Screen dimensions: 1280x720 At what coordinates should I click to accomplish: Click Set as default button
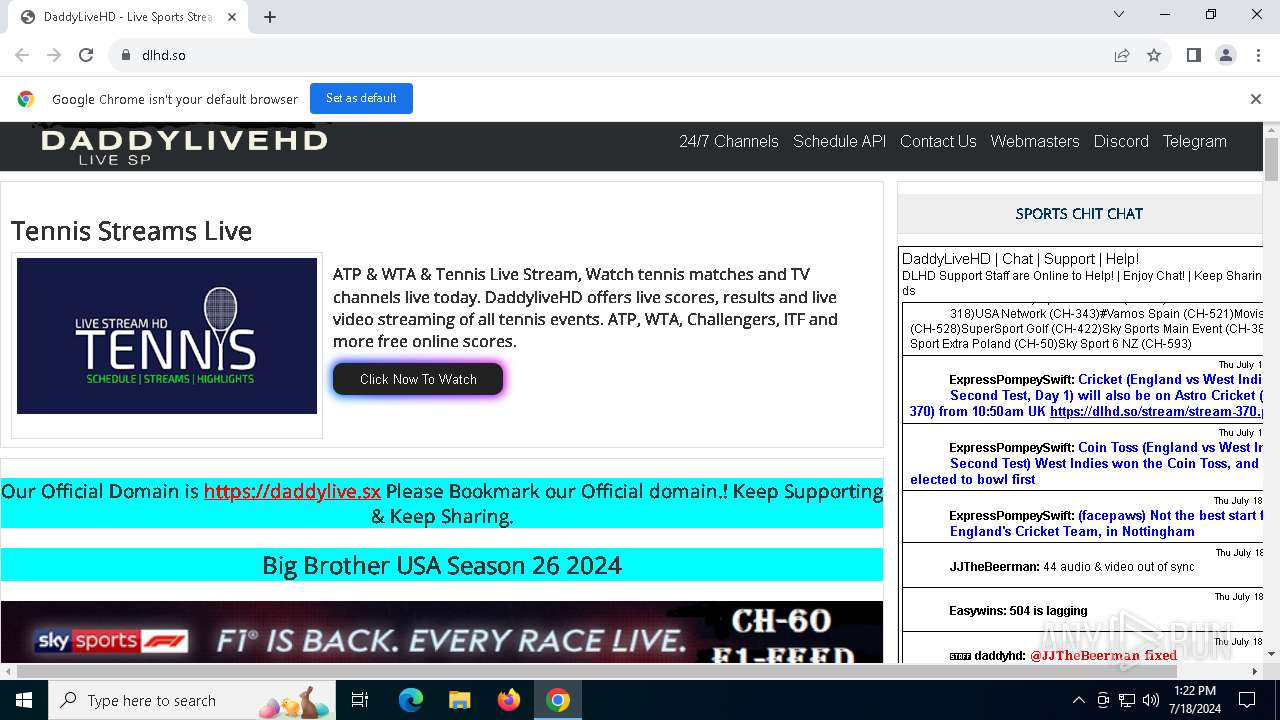tap(361, 98)
